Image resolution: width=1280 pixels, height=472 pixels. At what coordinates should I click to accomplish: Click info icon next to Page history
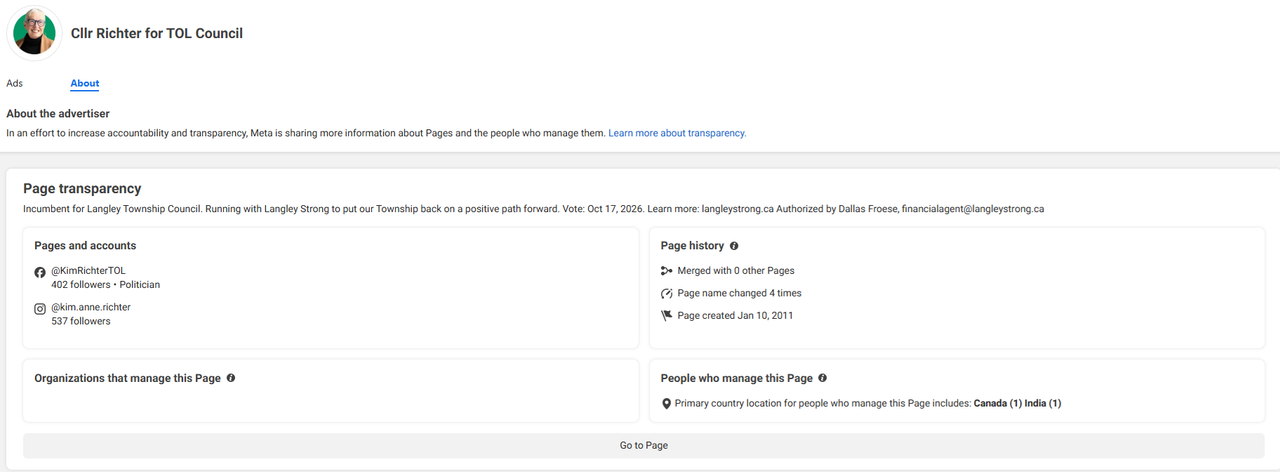734,246
